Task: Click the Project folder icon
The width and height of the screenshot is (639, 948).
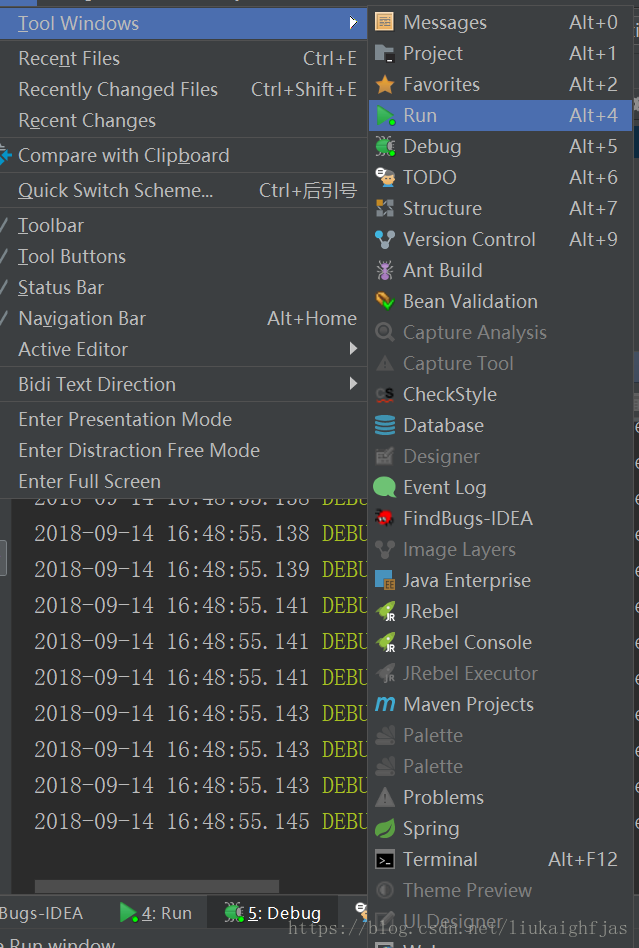Action: 384,53
